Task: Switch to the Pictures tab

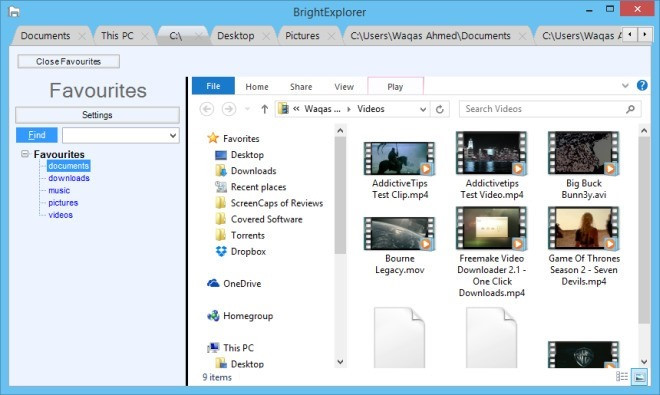Action: (x=302, y=36)
